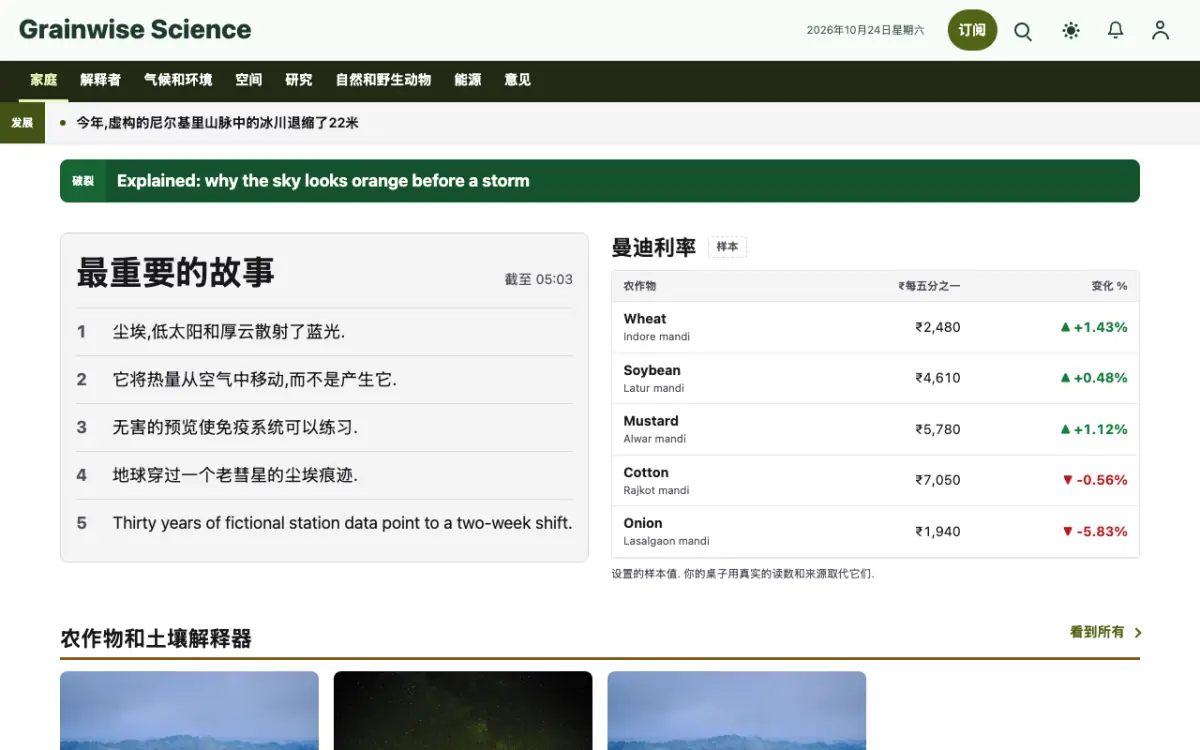Open the user account icon
Viewport: 1200px width, 750px height.
[x=1160, y=31]
